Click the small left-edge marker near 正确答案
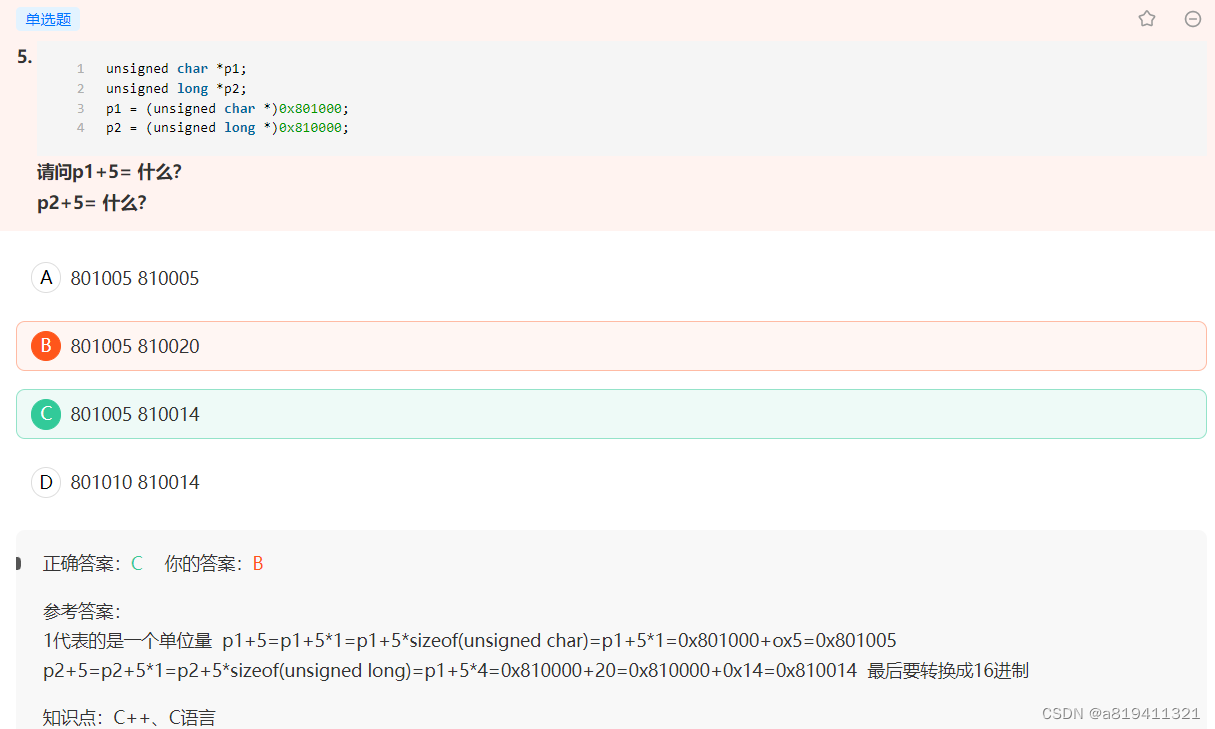This screenshot has height=729, width=1215. coord(18,564)
